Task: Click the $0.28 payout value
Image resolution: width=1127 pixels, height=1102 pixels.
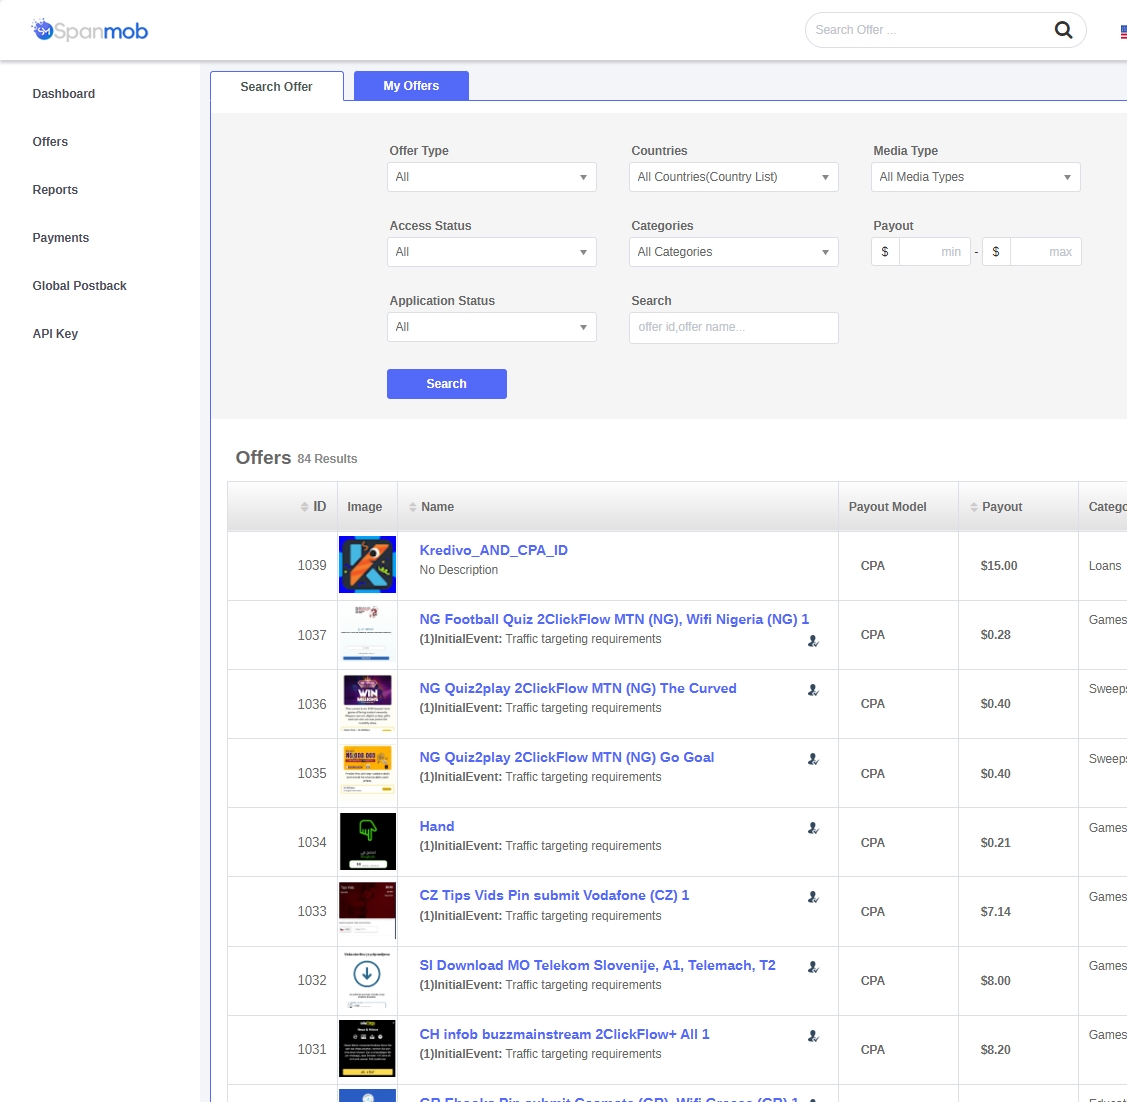Action: click(995, 635)
